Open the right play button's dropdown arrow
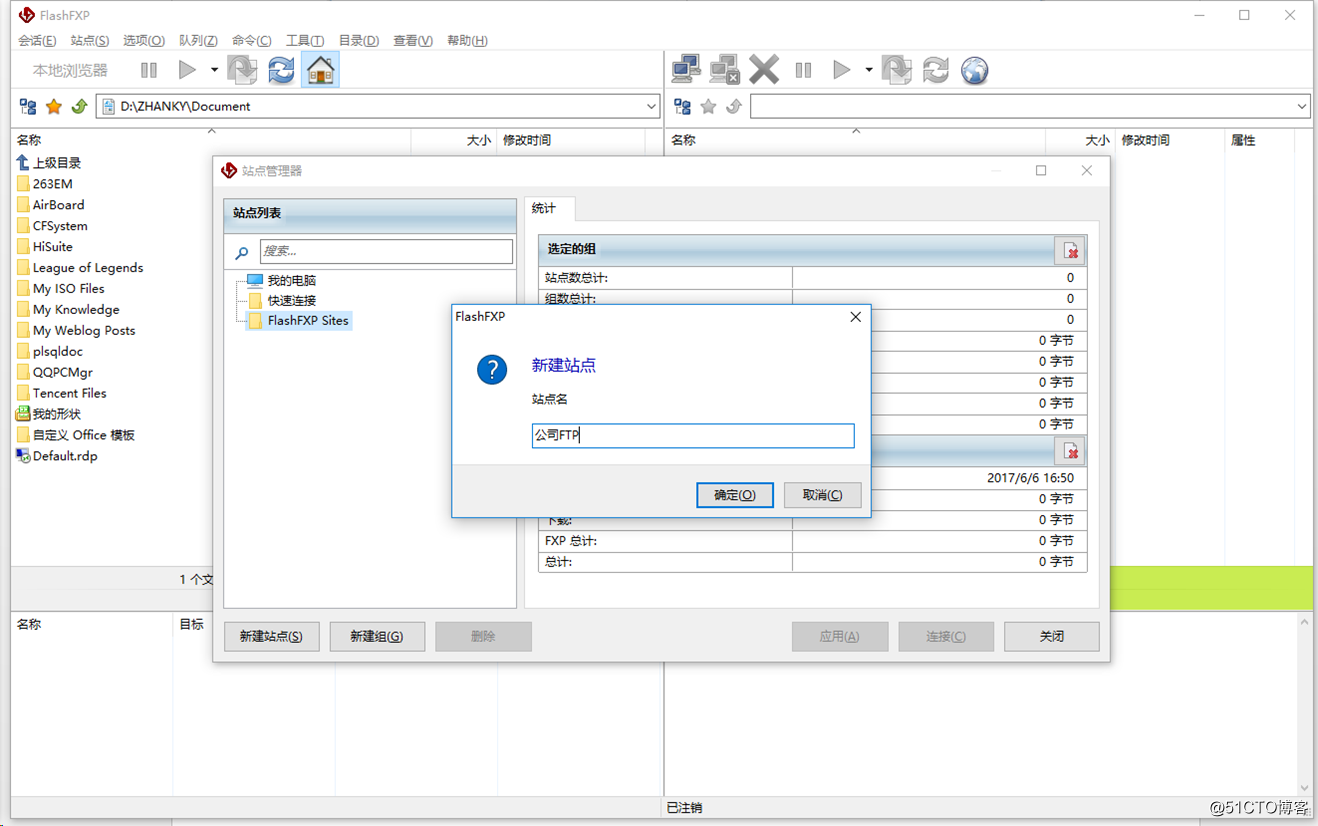 [869, 70]
